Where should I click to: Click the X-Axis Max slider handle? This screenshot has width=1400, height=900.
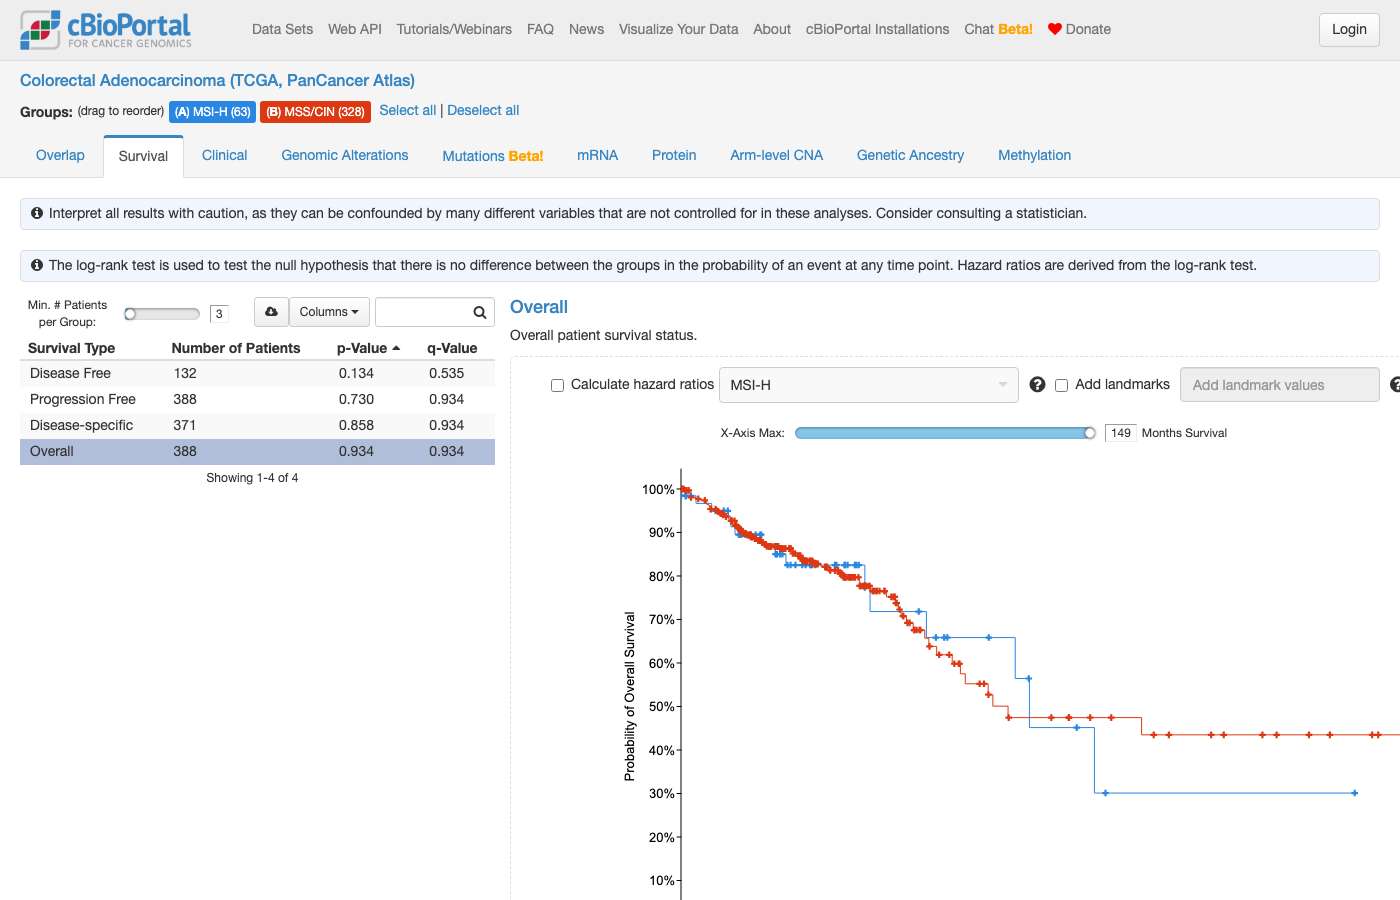coord(1090,433)
